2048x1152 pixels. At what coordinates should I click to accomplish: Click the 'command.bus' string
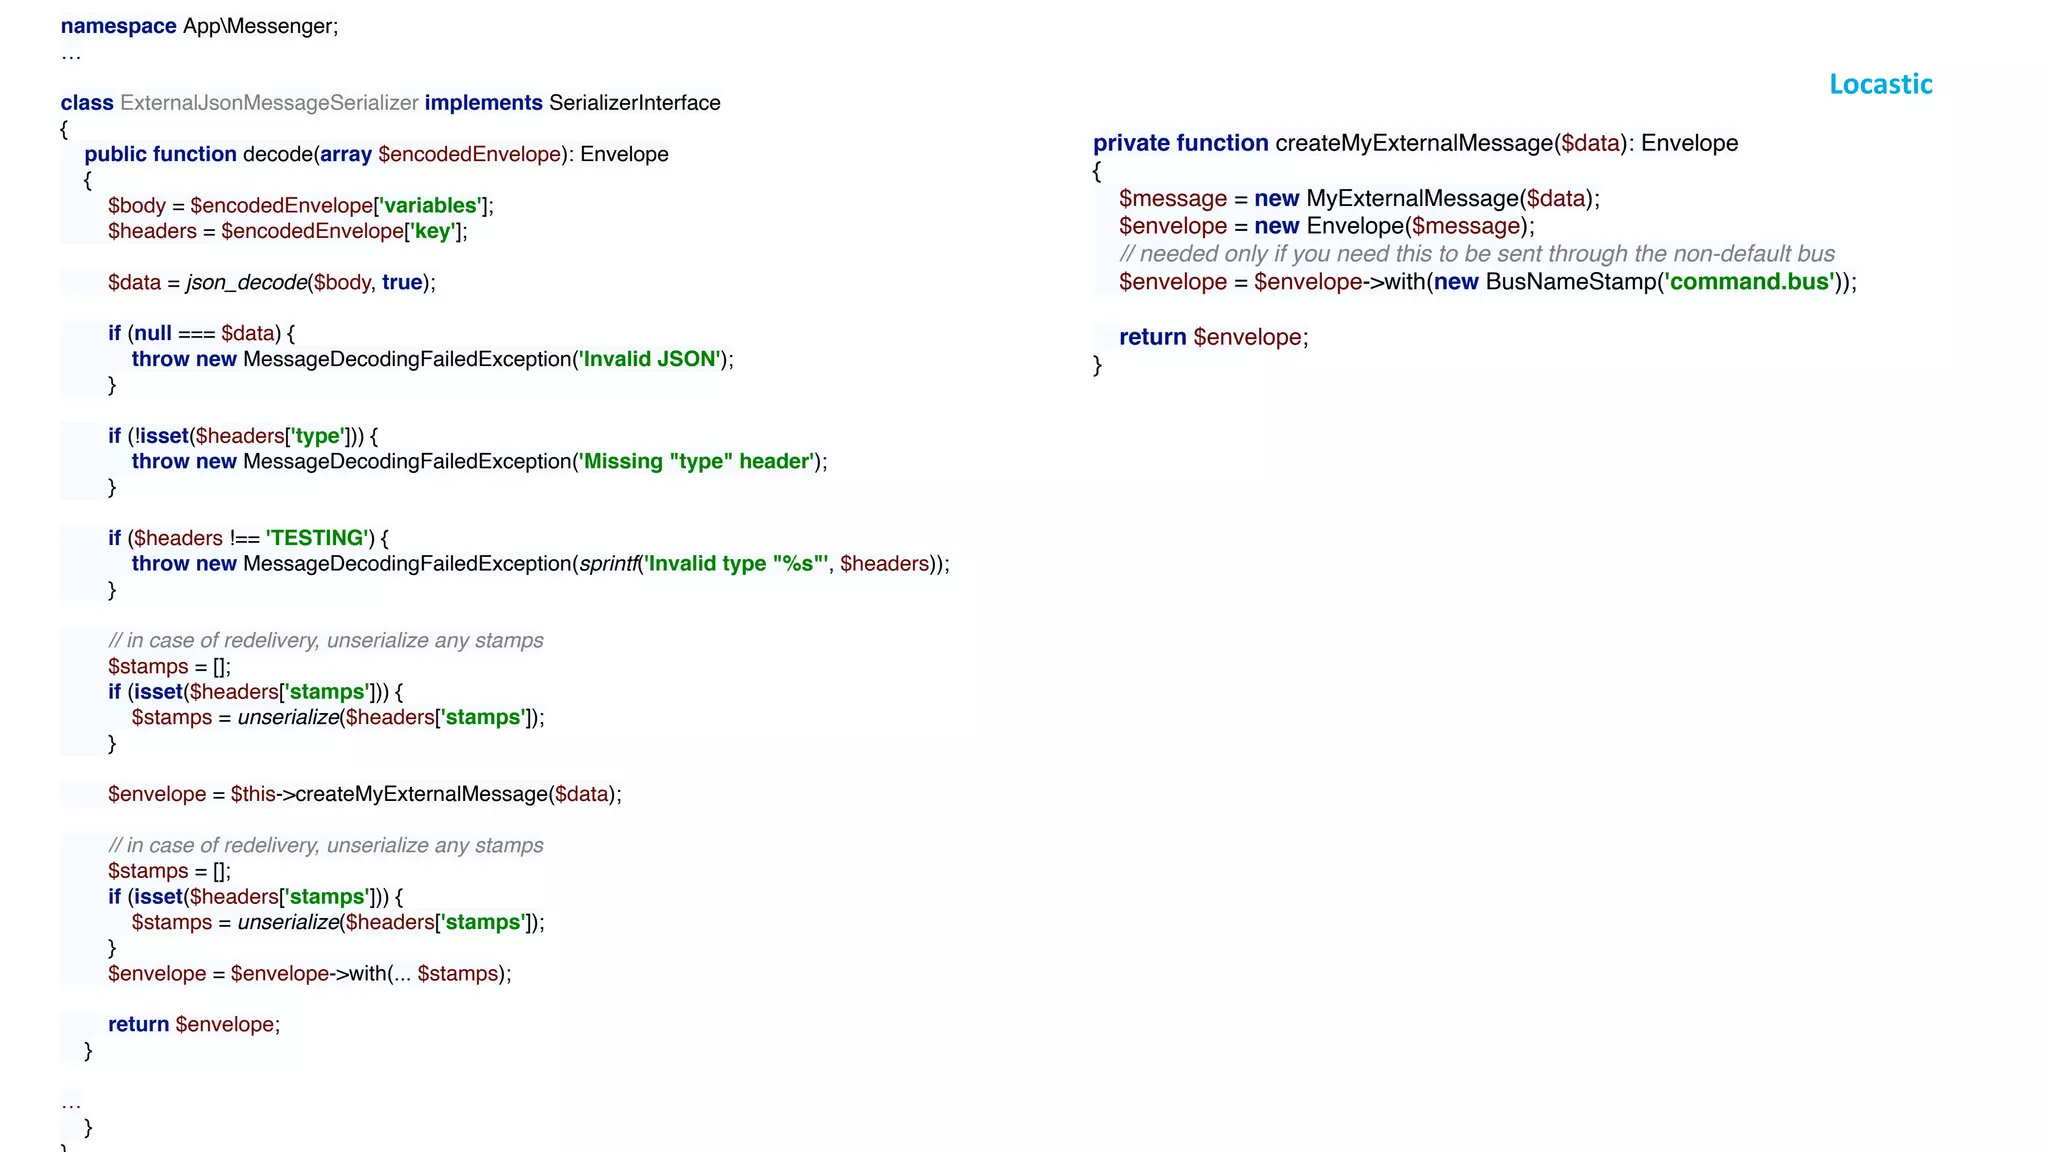pos(1750,282)
